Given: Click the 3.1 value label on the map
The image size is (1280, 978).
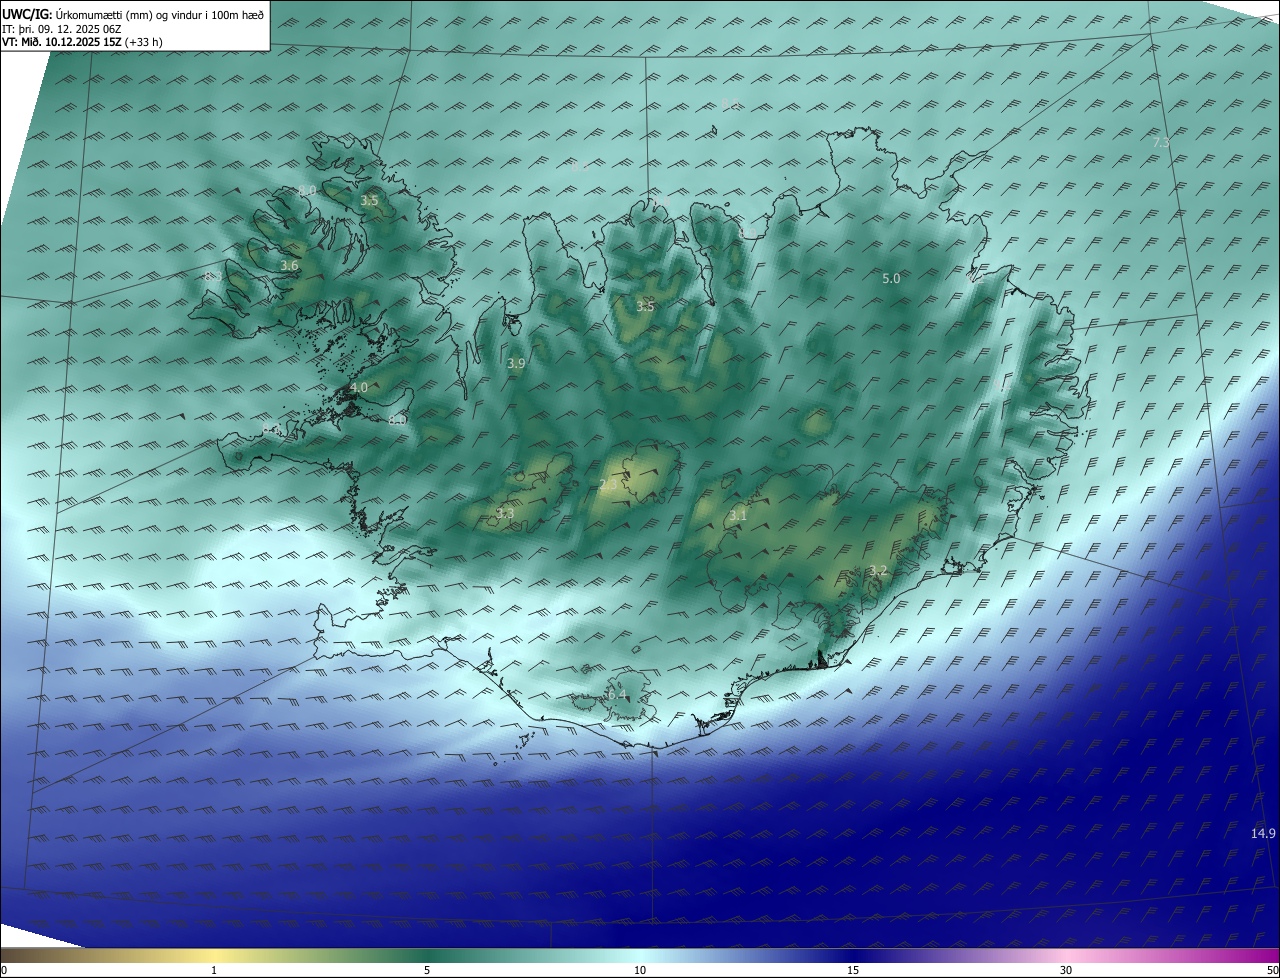Looking at the screenshot, I should pyautogui.click(x=738, y=516).
